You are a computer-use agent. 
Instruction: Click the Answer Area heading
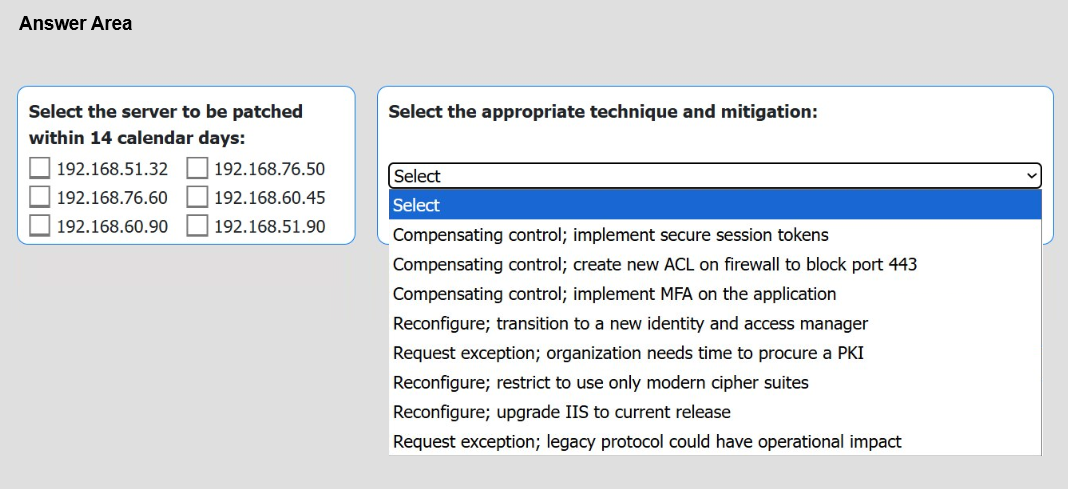tap(76, 23)
